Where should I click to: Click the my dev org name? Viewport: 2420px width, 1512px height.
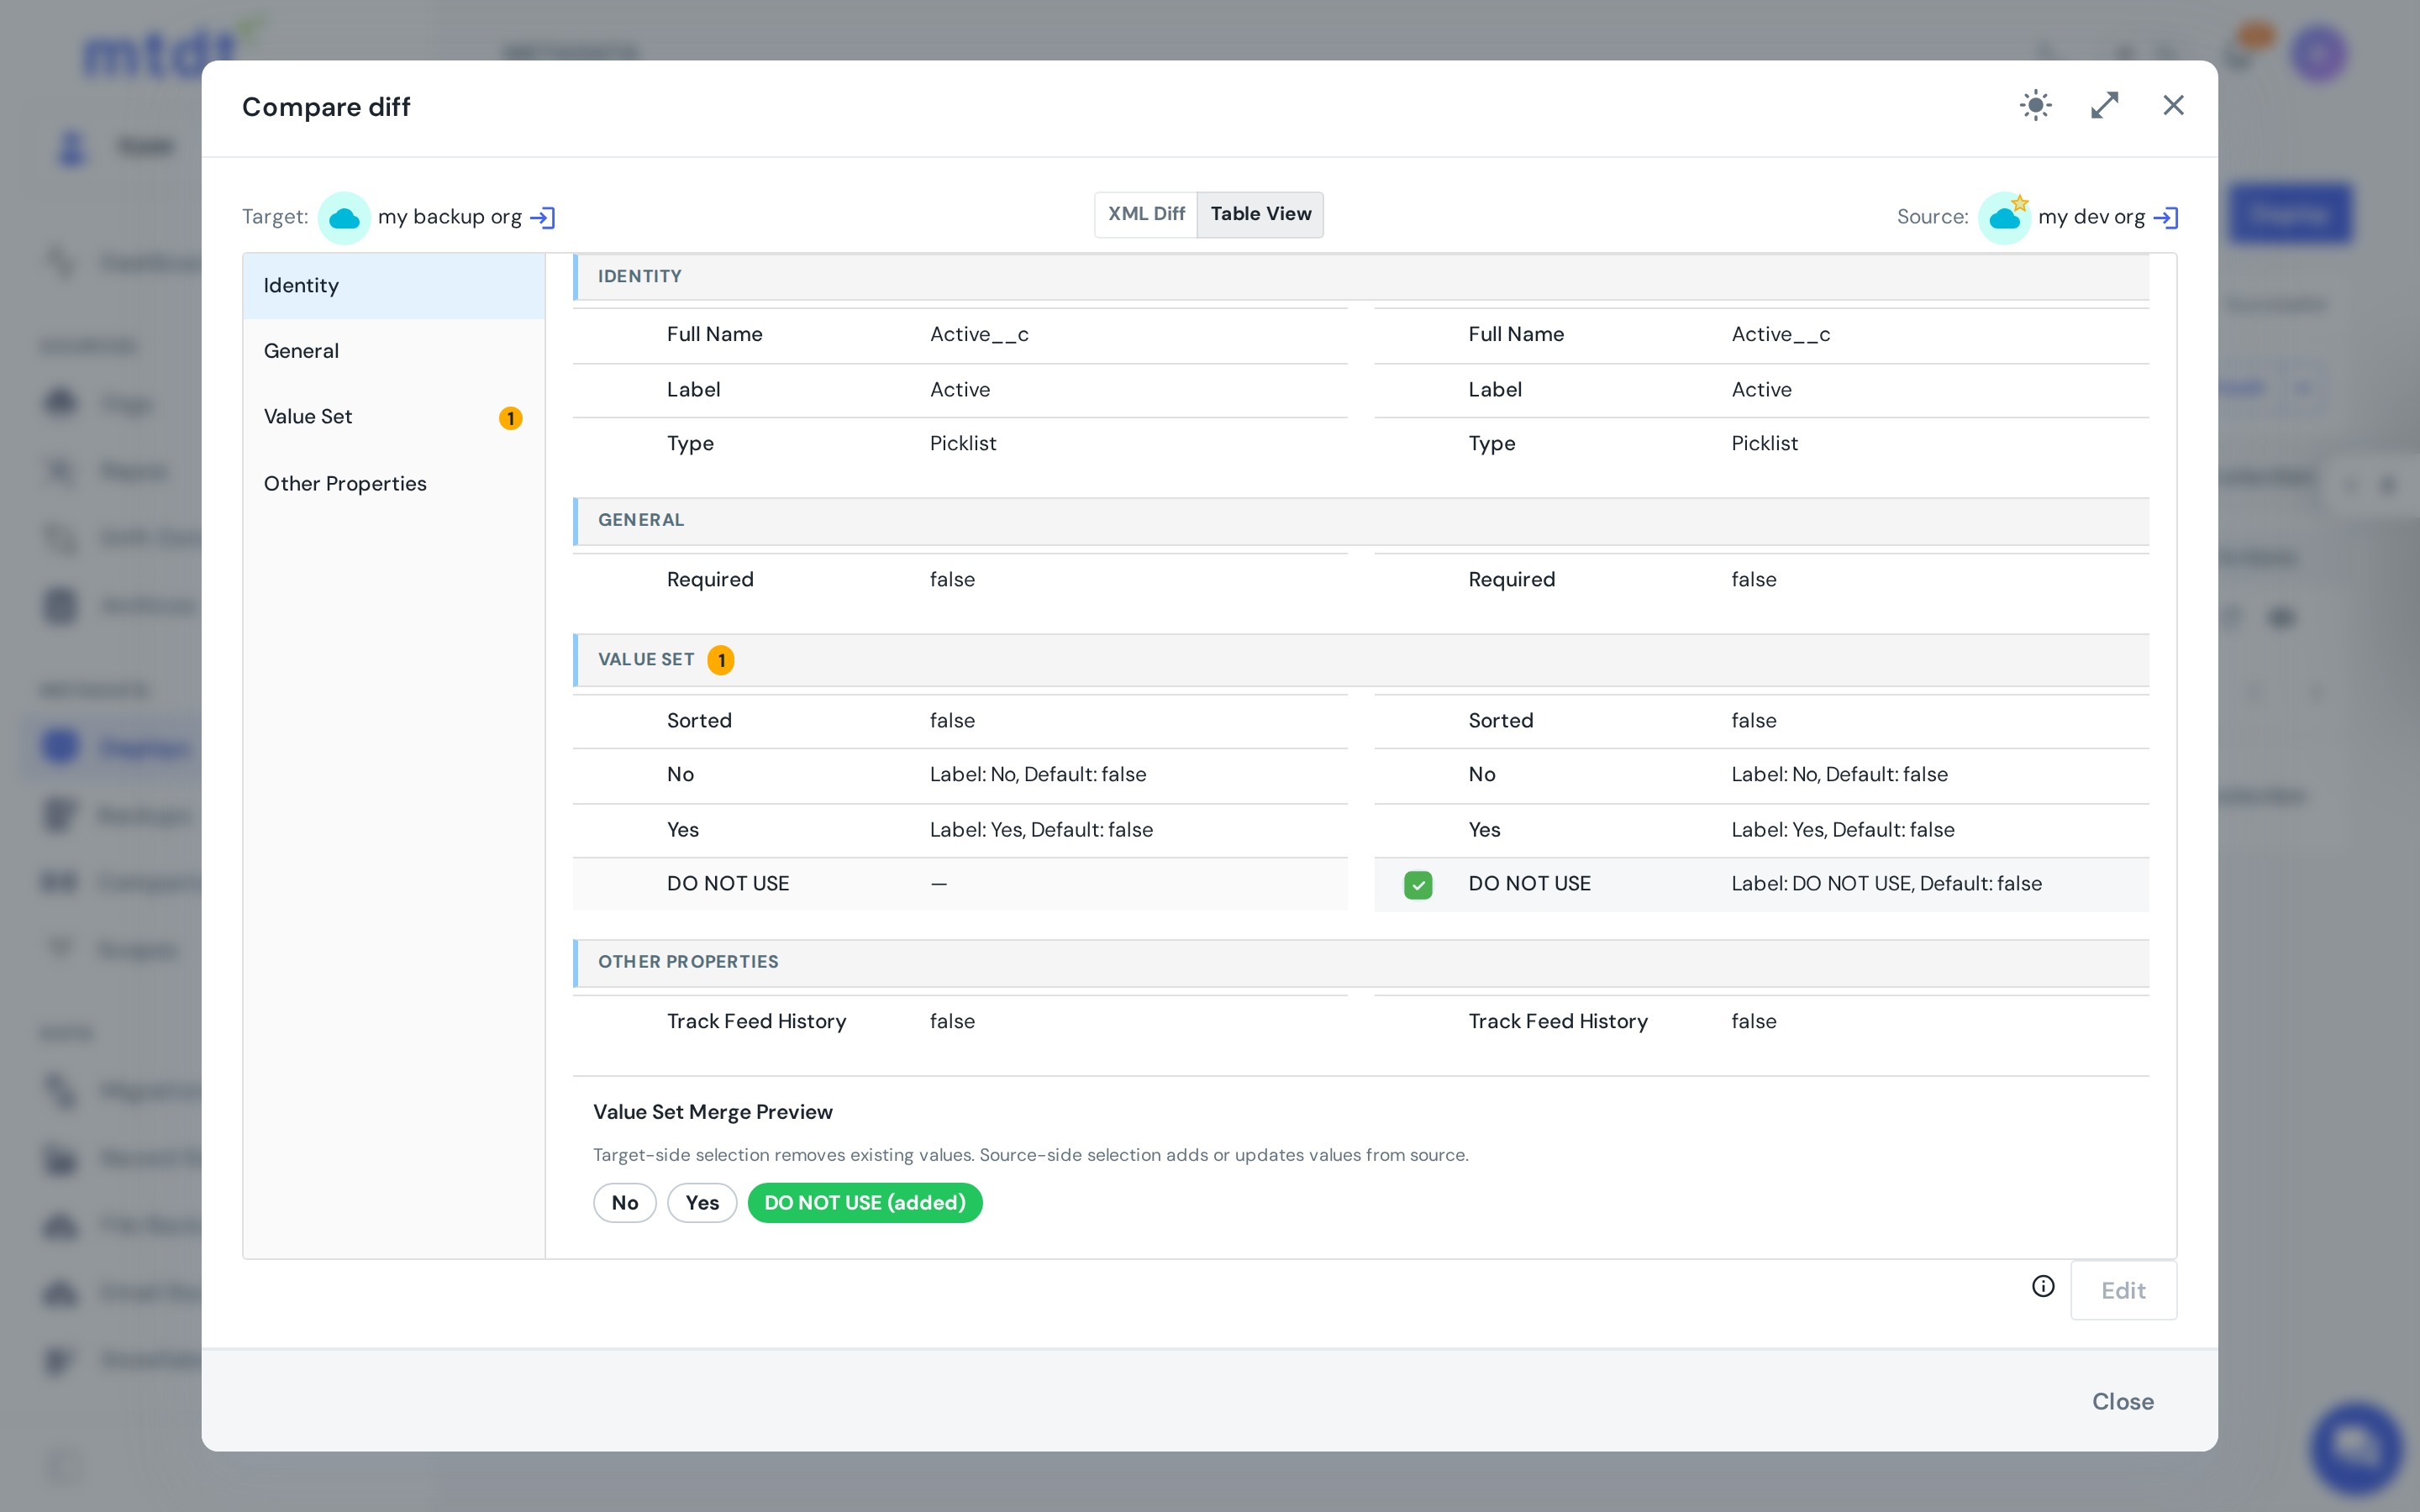coord(2091,217)
